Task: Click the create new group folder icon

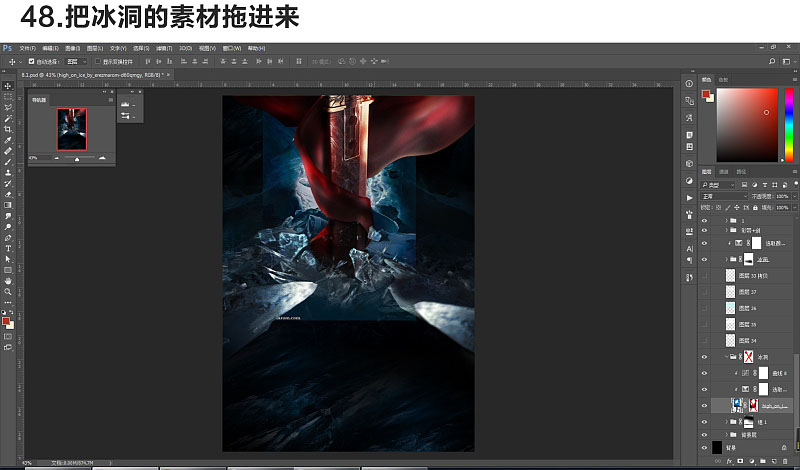Action: point(763,461)
